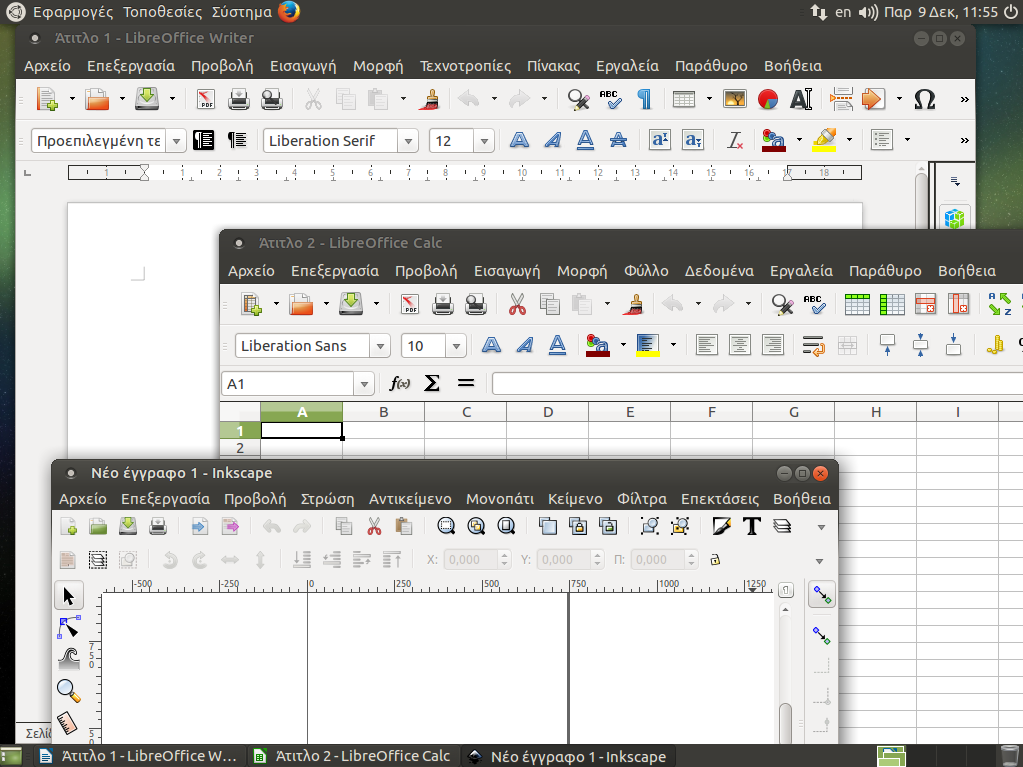Pick the Inkscape Zoom magnifier tool
This screenshot has width=1023, height=767.
[68, 689]
